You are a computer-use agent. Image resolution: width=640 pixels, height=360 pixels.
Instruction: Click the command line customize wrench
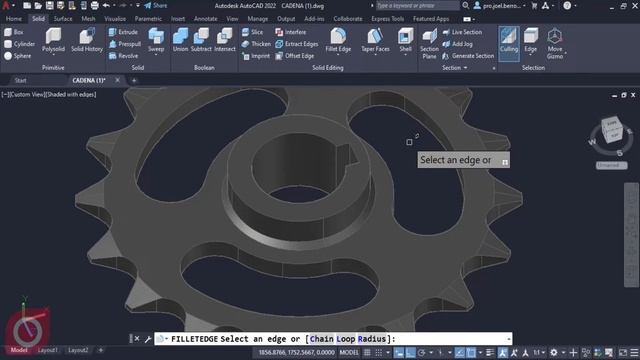[x=148, y=339]
